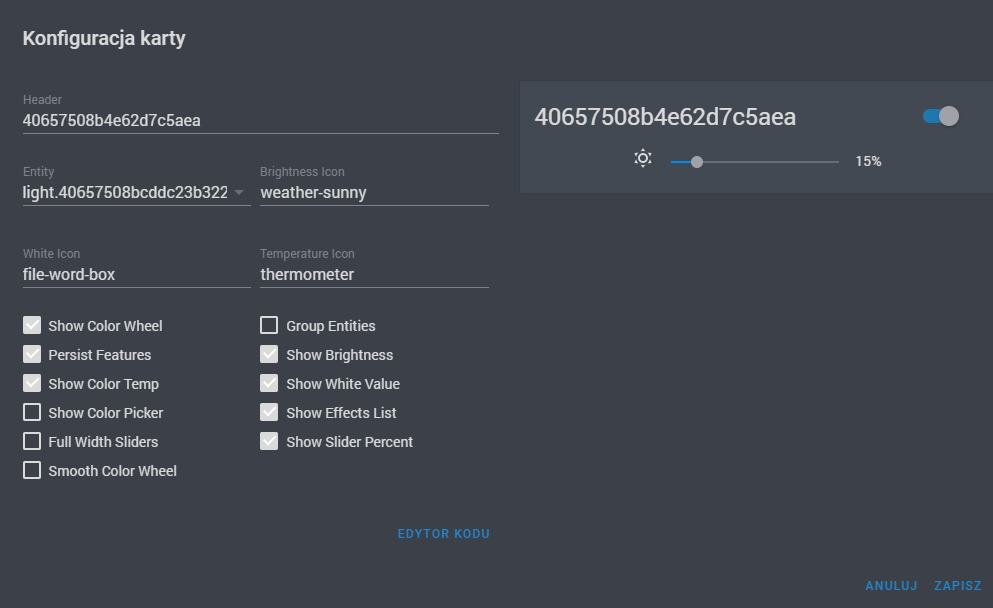
Task: Uncheck Show Color Wheel option
Action: point(32,326)
